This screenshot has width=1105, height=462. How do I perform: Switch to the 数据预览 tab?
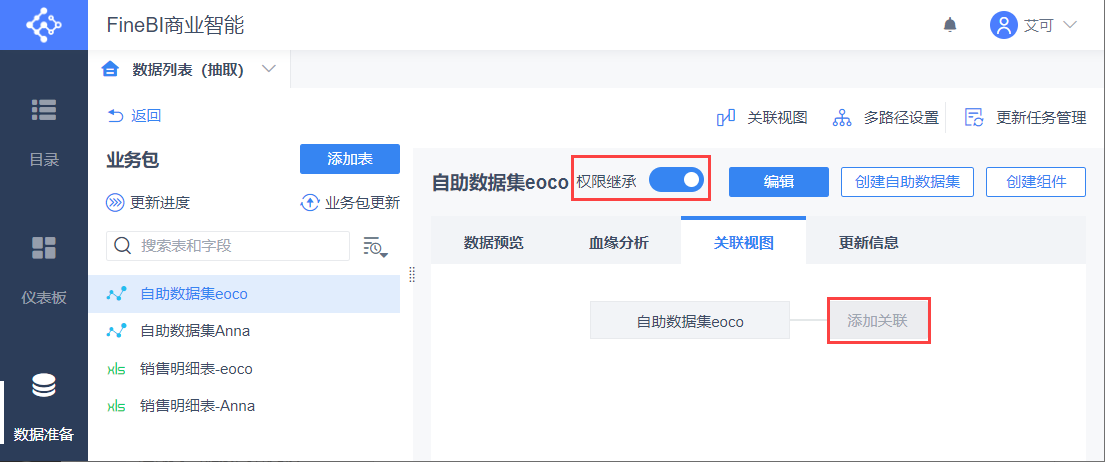coord(494,242)
